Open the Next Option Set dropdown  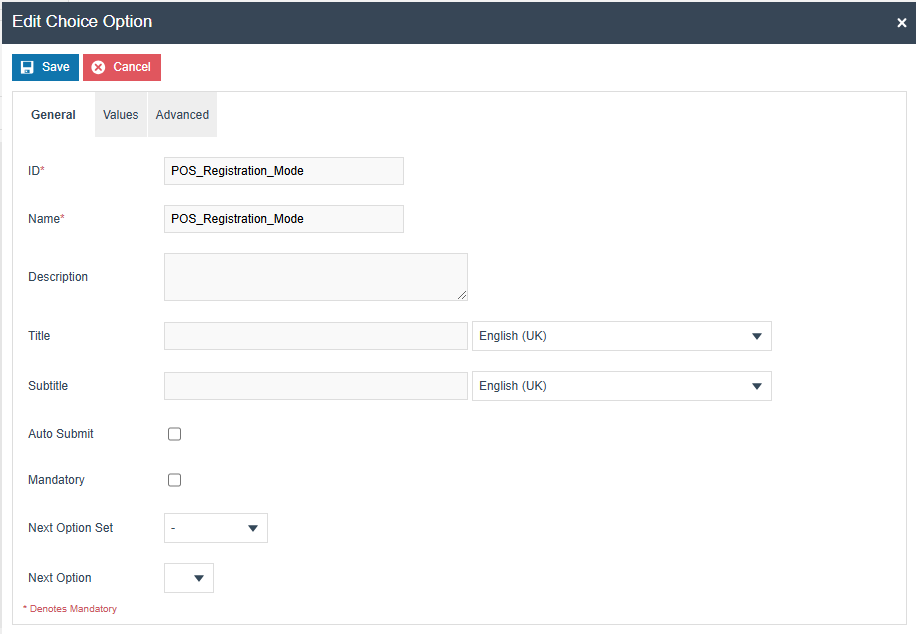(x=215, y=528)
